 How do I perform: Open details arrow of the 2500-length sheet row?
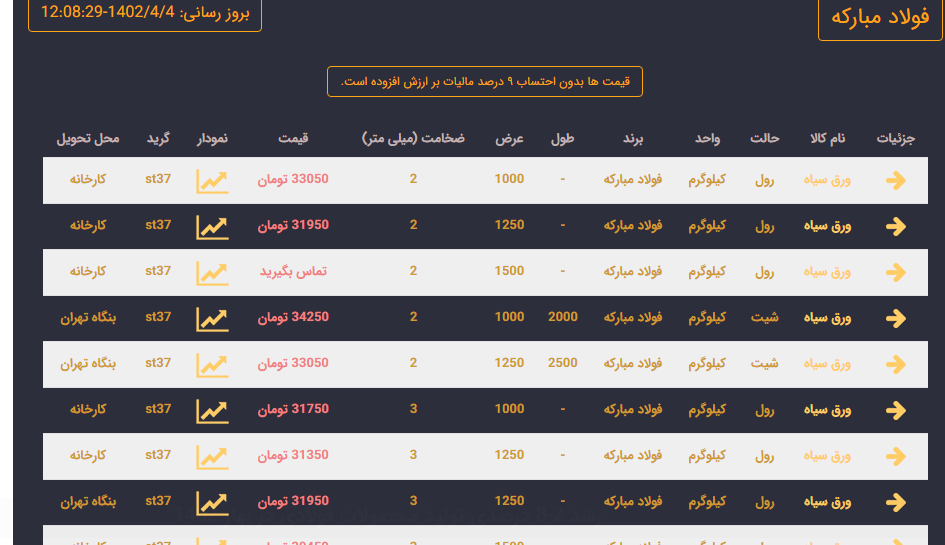point(896,364)
